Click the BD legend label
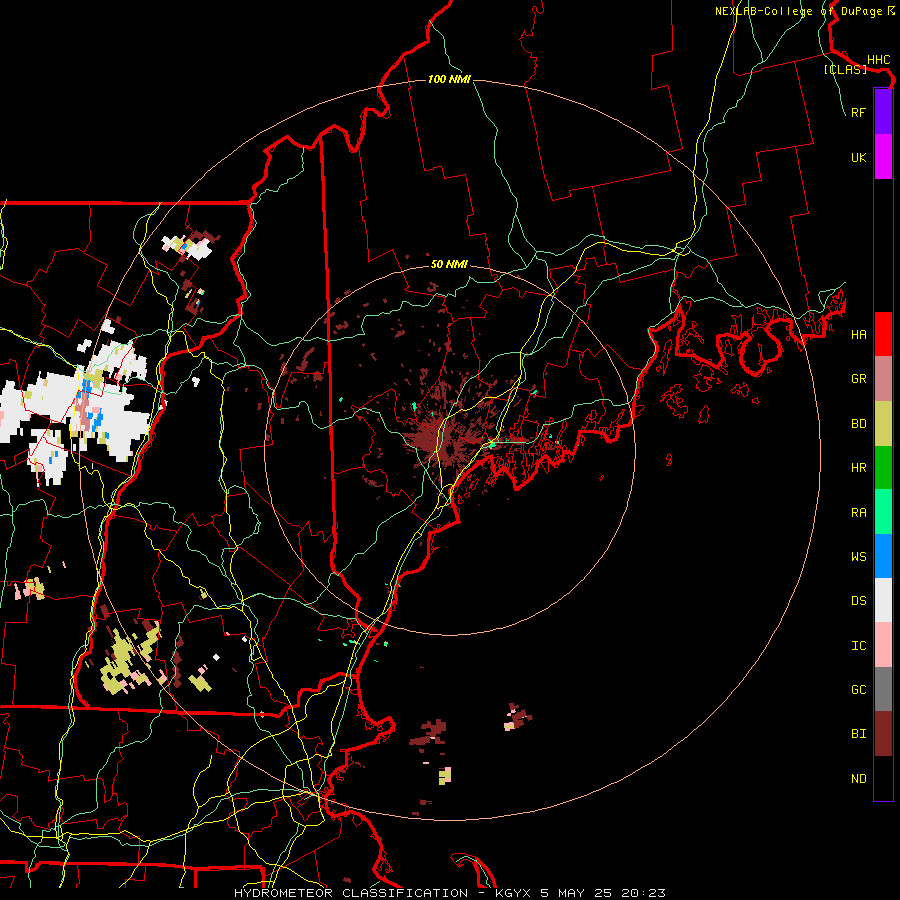 (x=858, y=424)
